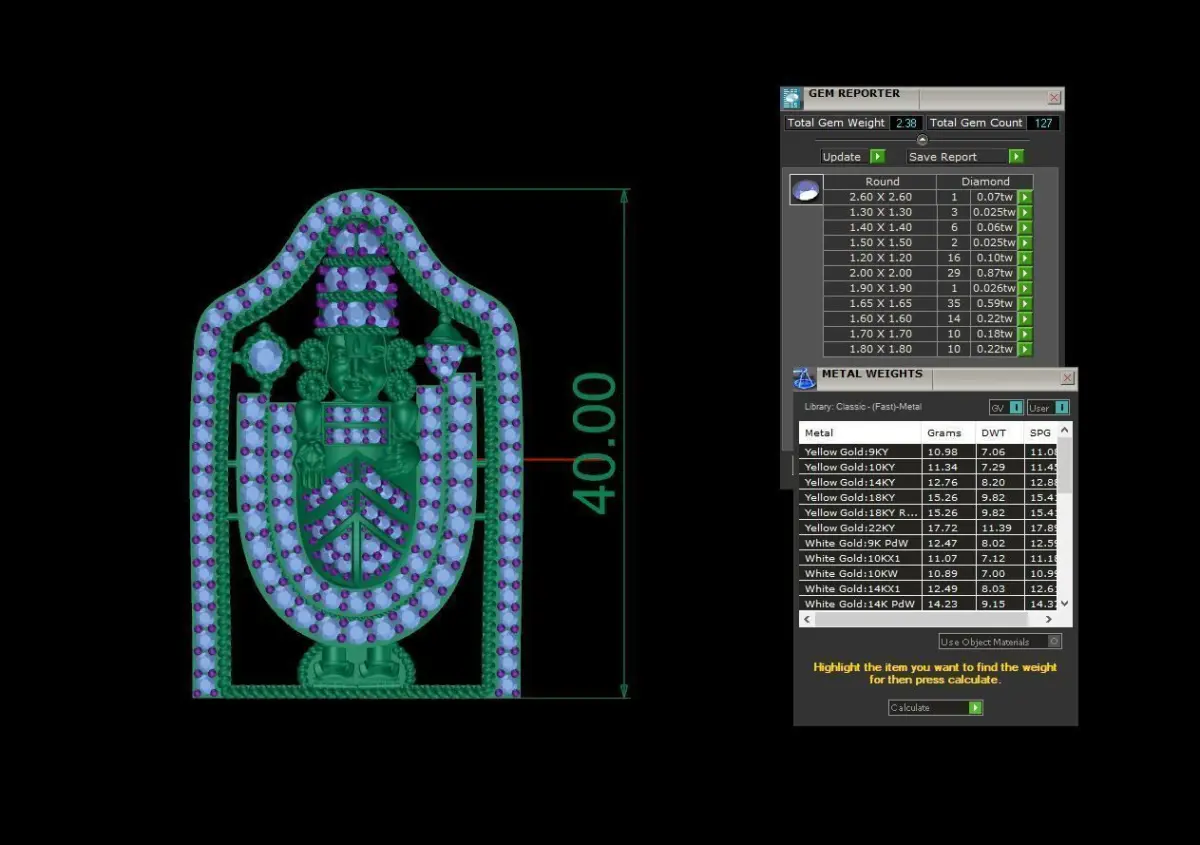The width and height of the screenshot is (1200, 845).
Task: Click the 0.59tw weight cell
Action: click(995, 304)
